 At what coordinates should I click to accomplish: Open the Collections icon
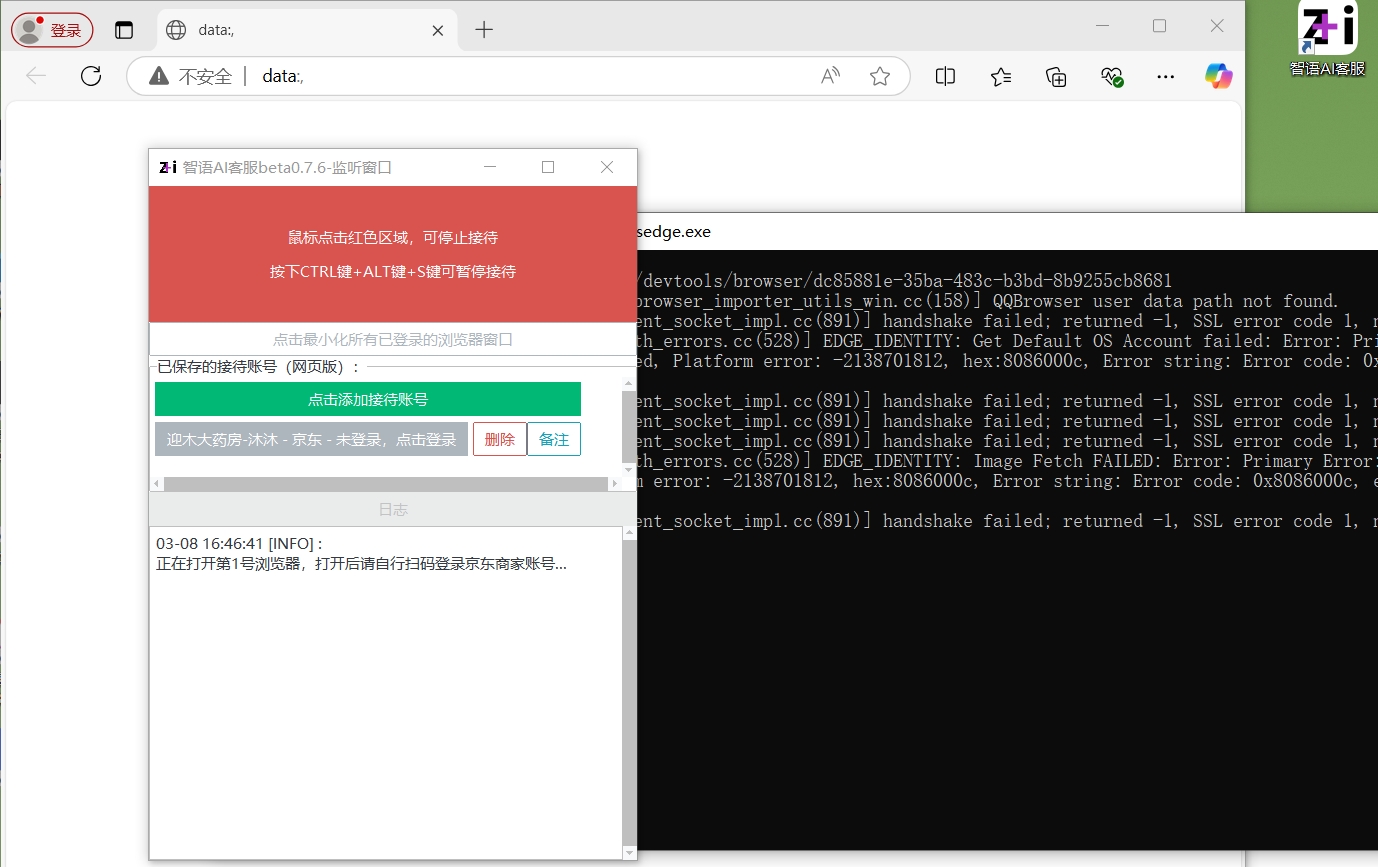point(1056,76)
